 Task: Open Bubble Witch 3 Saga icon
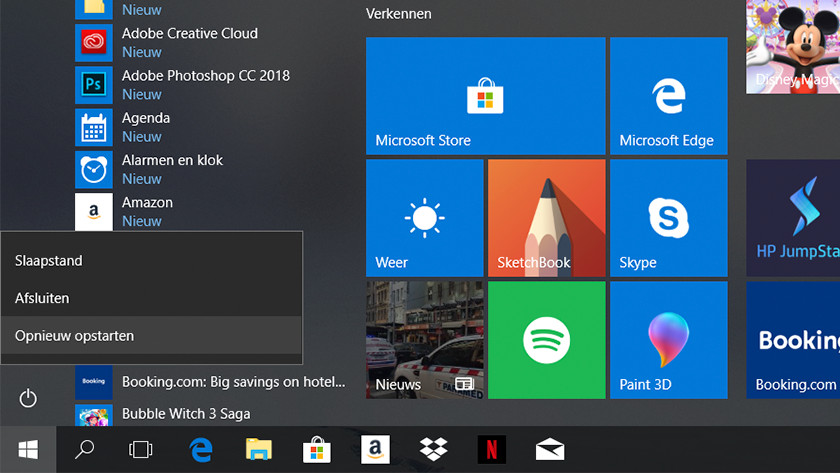94,415
